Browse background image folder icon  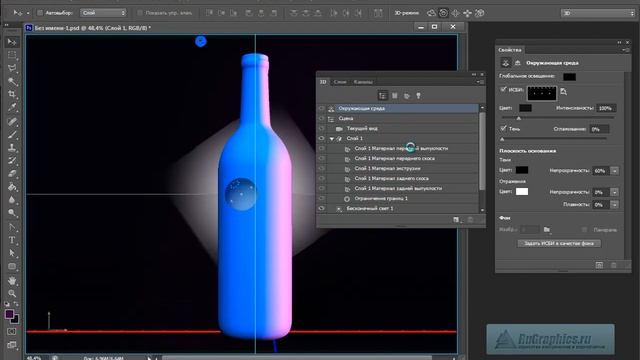click(547, 230)
